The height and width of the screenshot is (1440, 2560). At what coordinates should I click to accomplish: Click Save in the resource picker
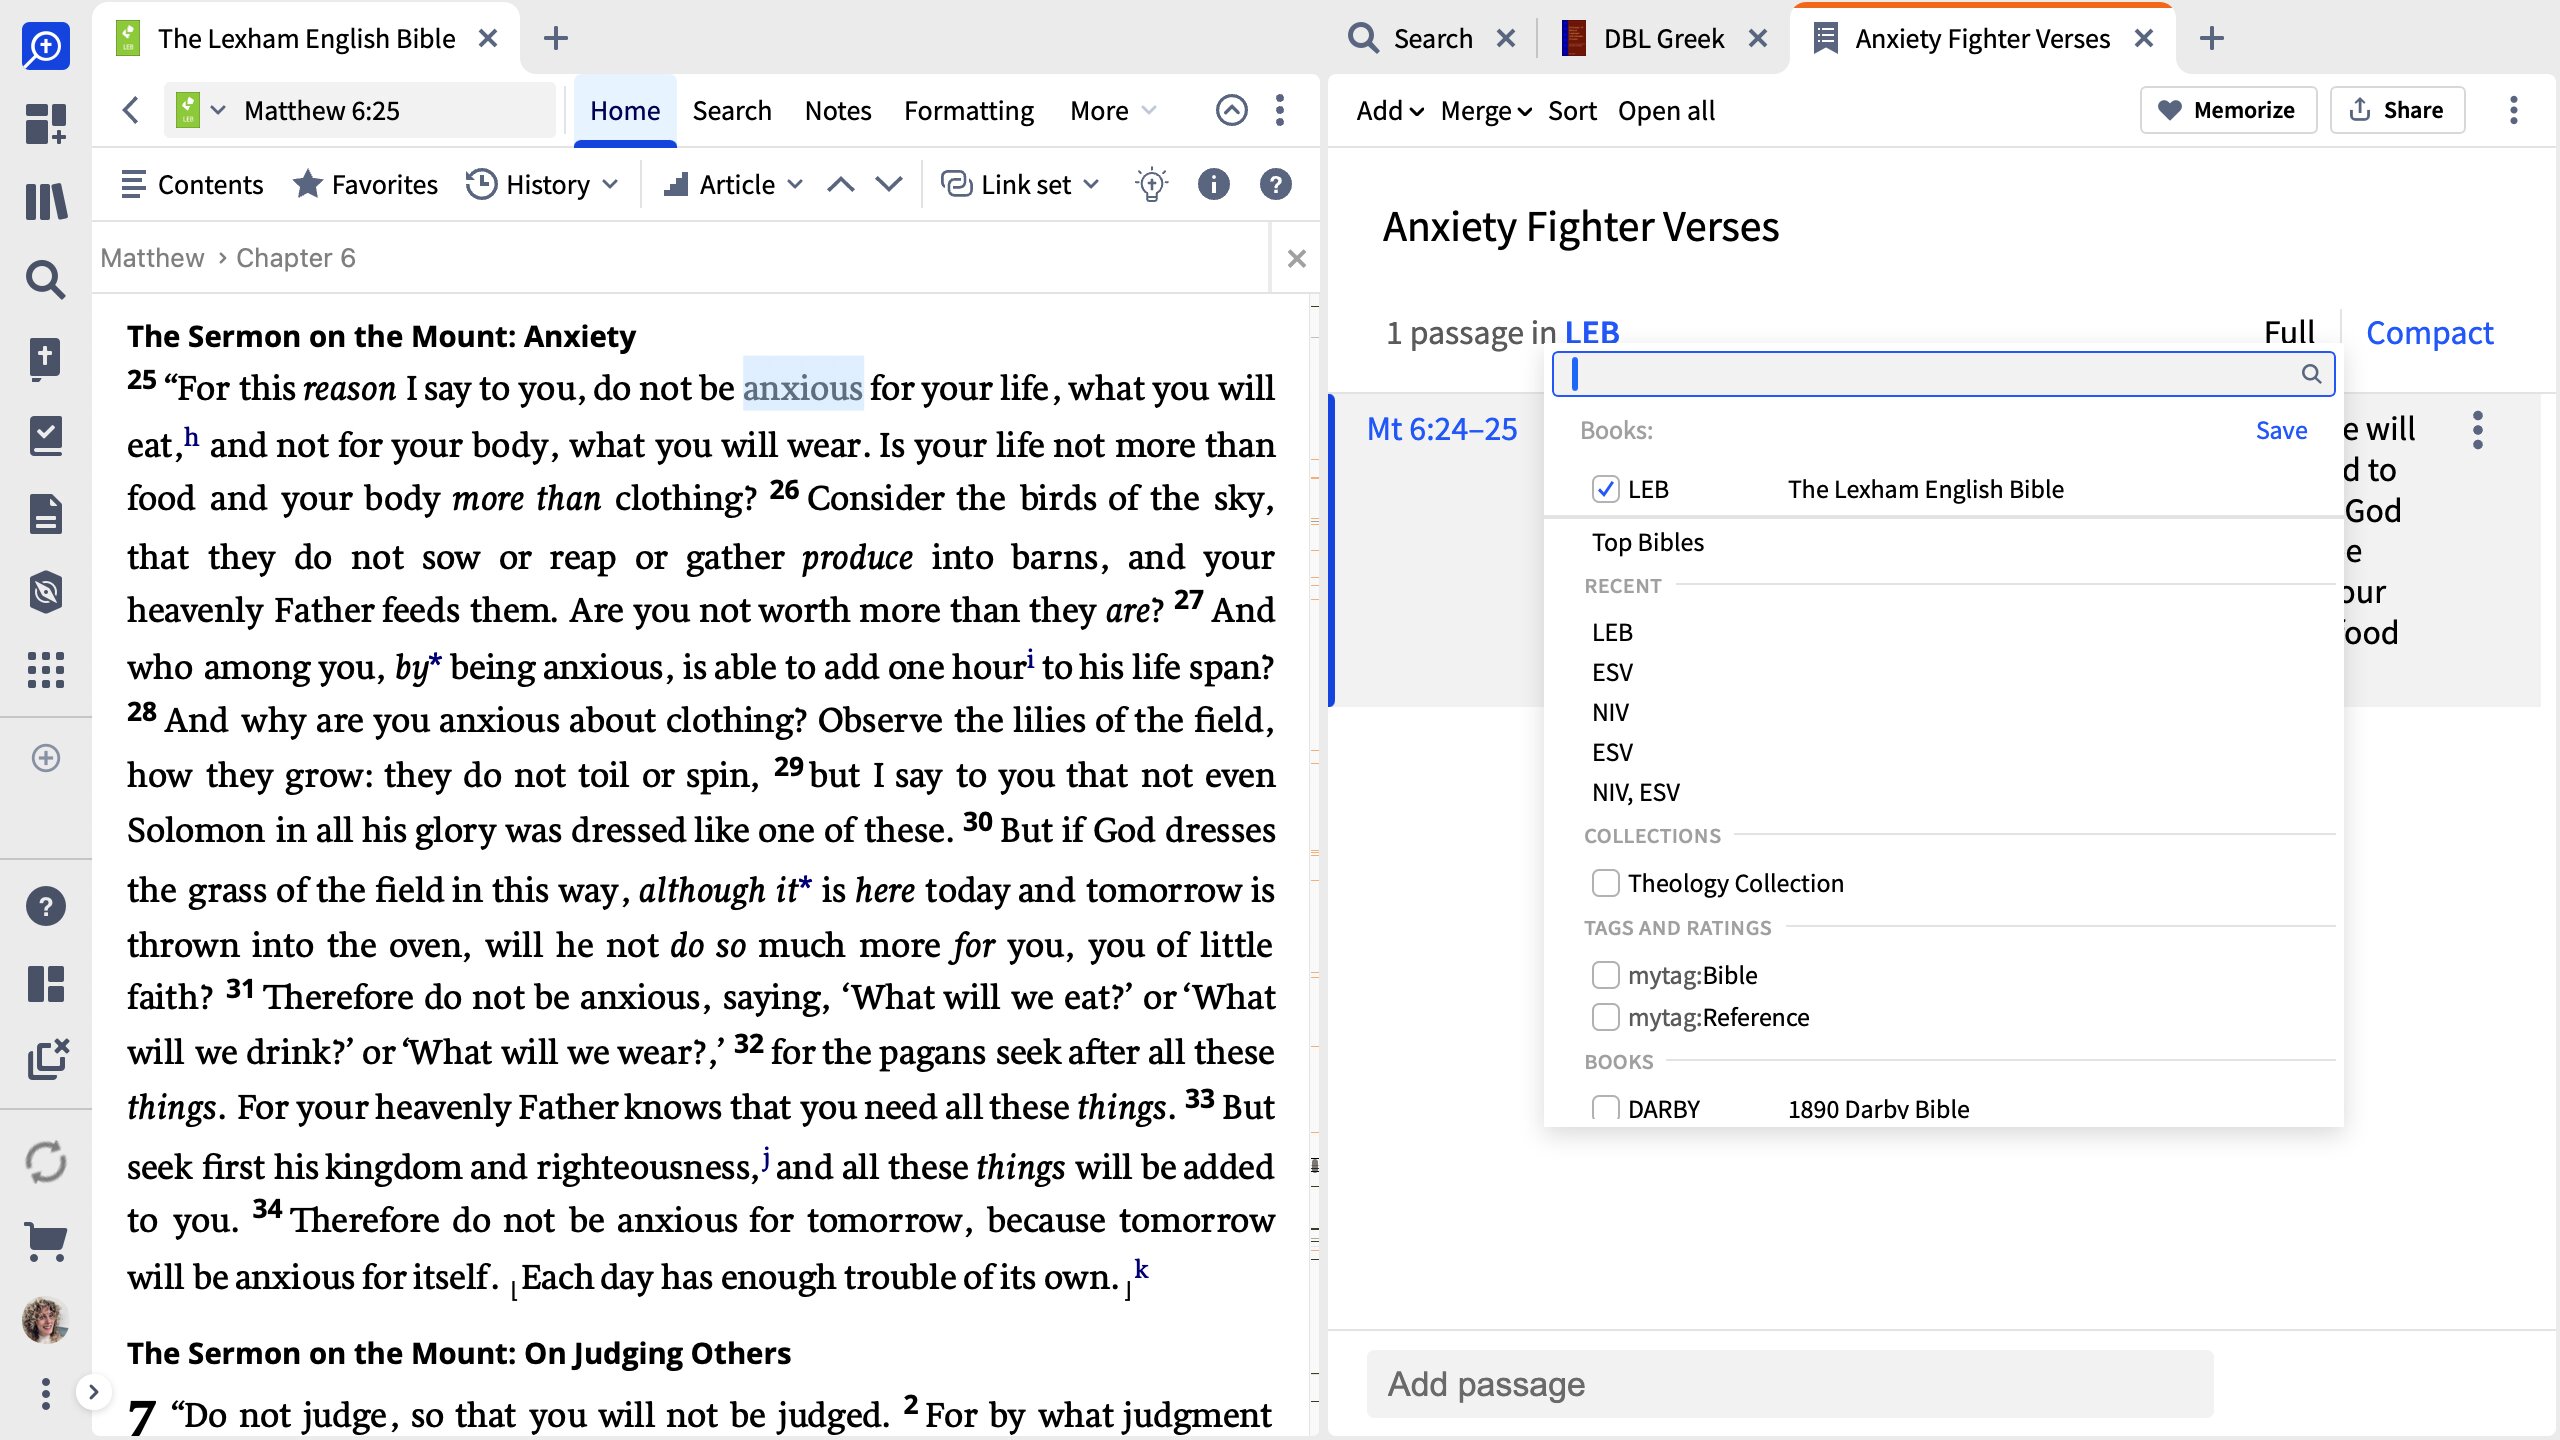[x=2281, y=431]
